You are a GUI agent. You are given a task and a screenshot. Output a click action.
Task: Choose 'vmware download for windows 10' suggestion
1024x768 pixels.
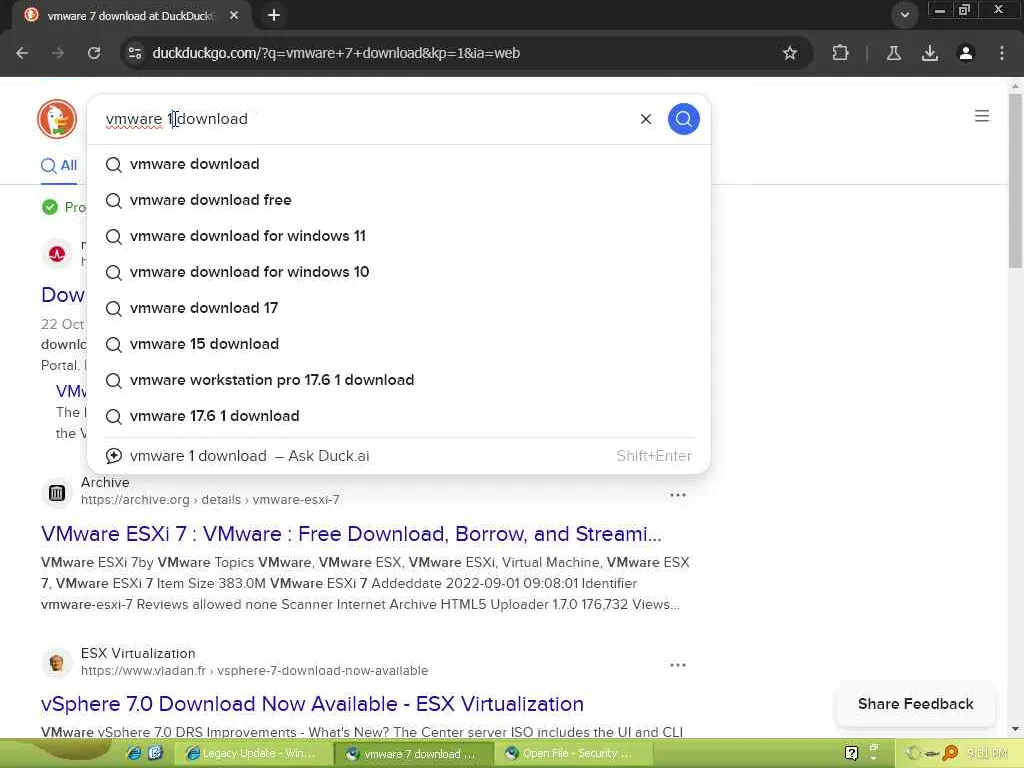click(398, 272)
